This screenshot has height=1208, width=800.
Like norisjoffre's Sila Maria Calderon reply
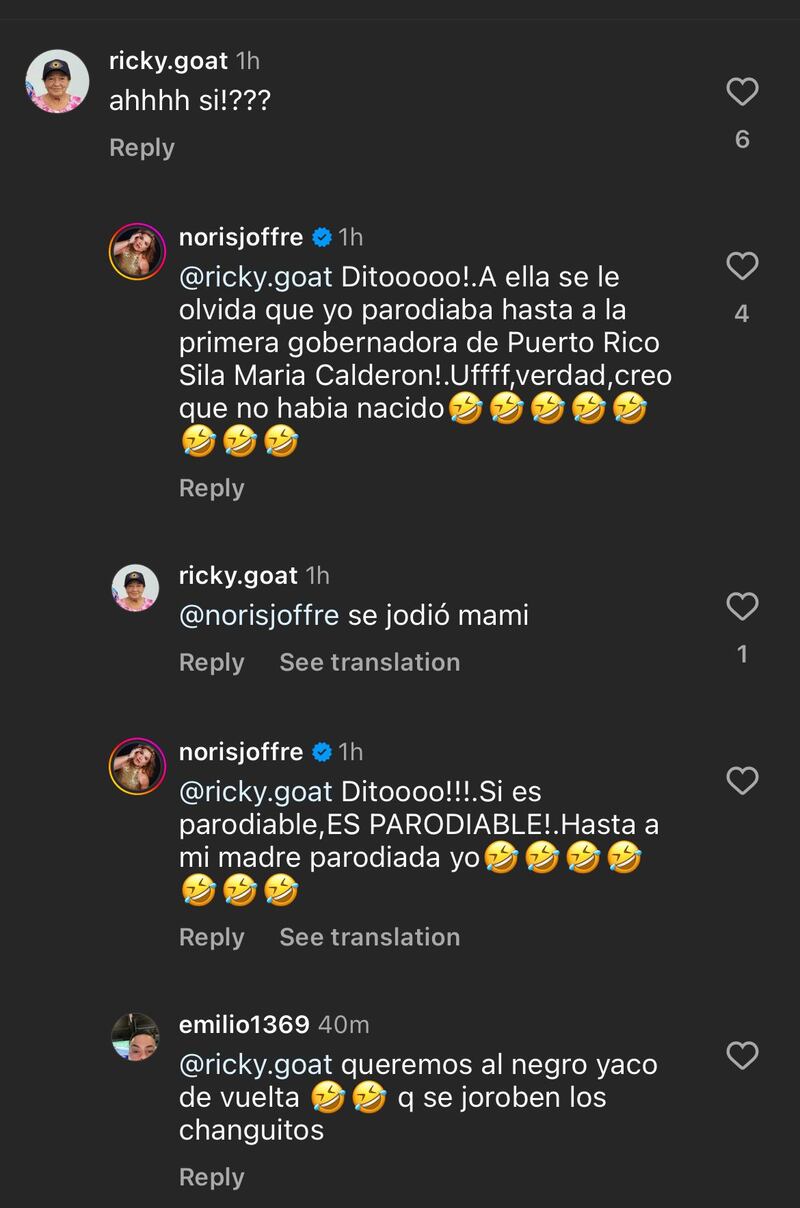pyautogui.click(x=741, y=267)
